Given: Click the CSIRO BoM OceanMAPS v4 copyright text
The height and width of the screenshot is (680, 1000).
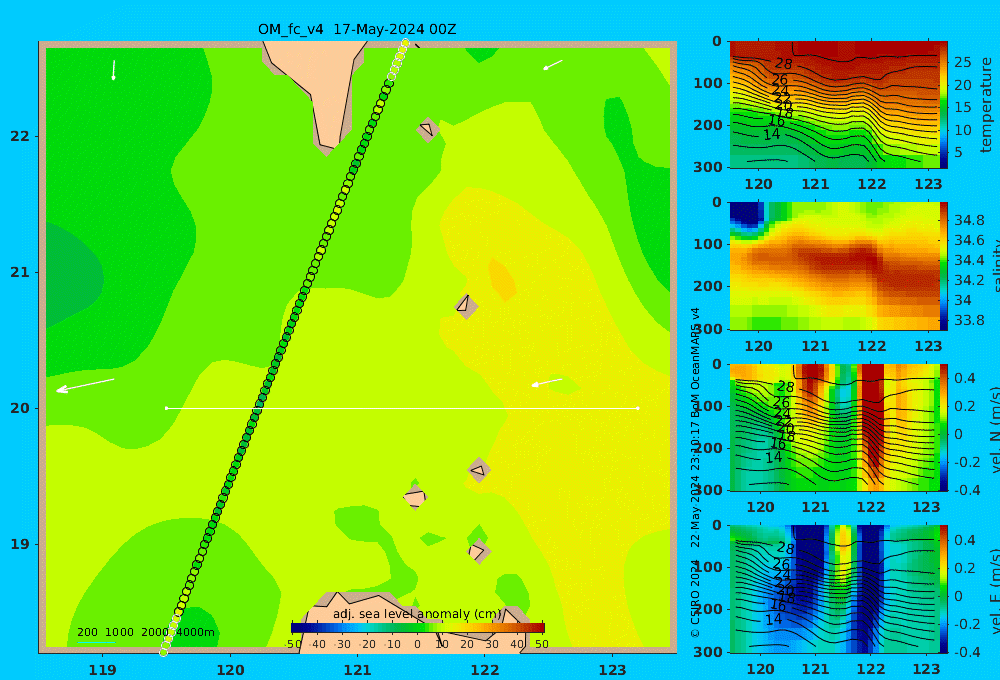Looking at the screenshot, I should tap(695, 472).
